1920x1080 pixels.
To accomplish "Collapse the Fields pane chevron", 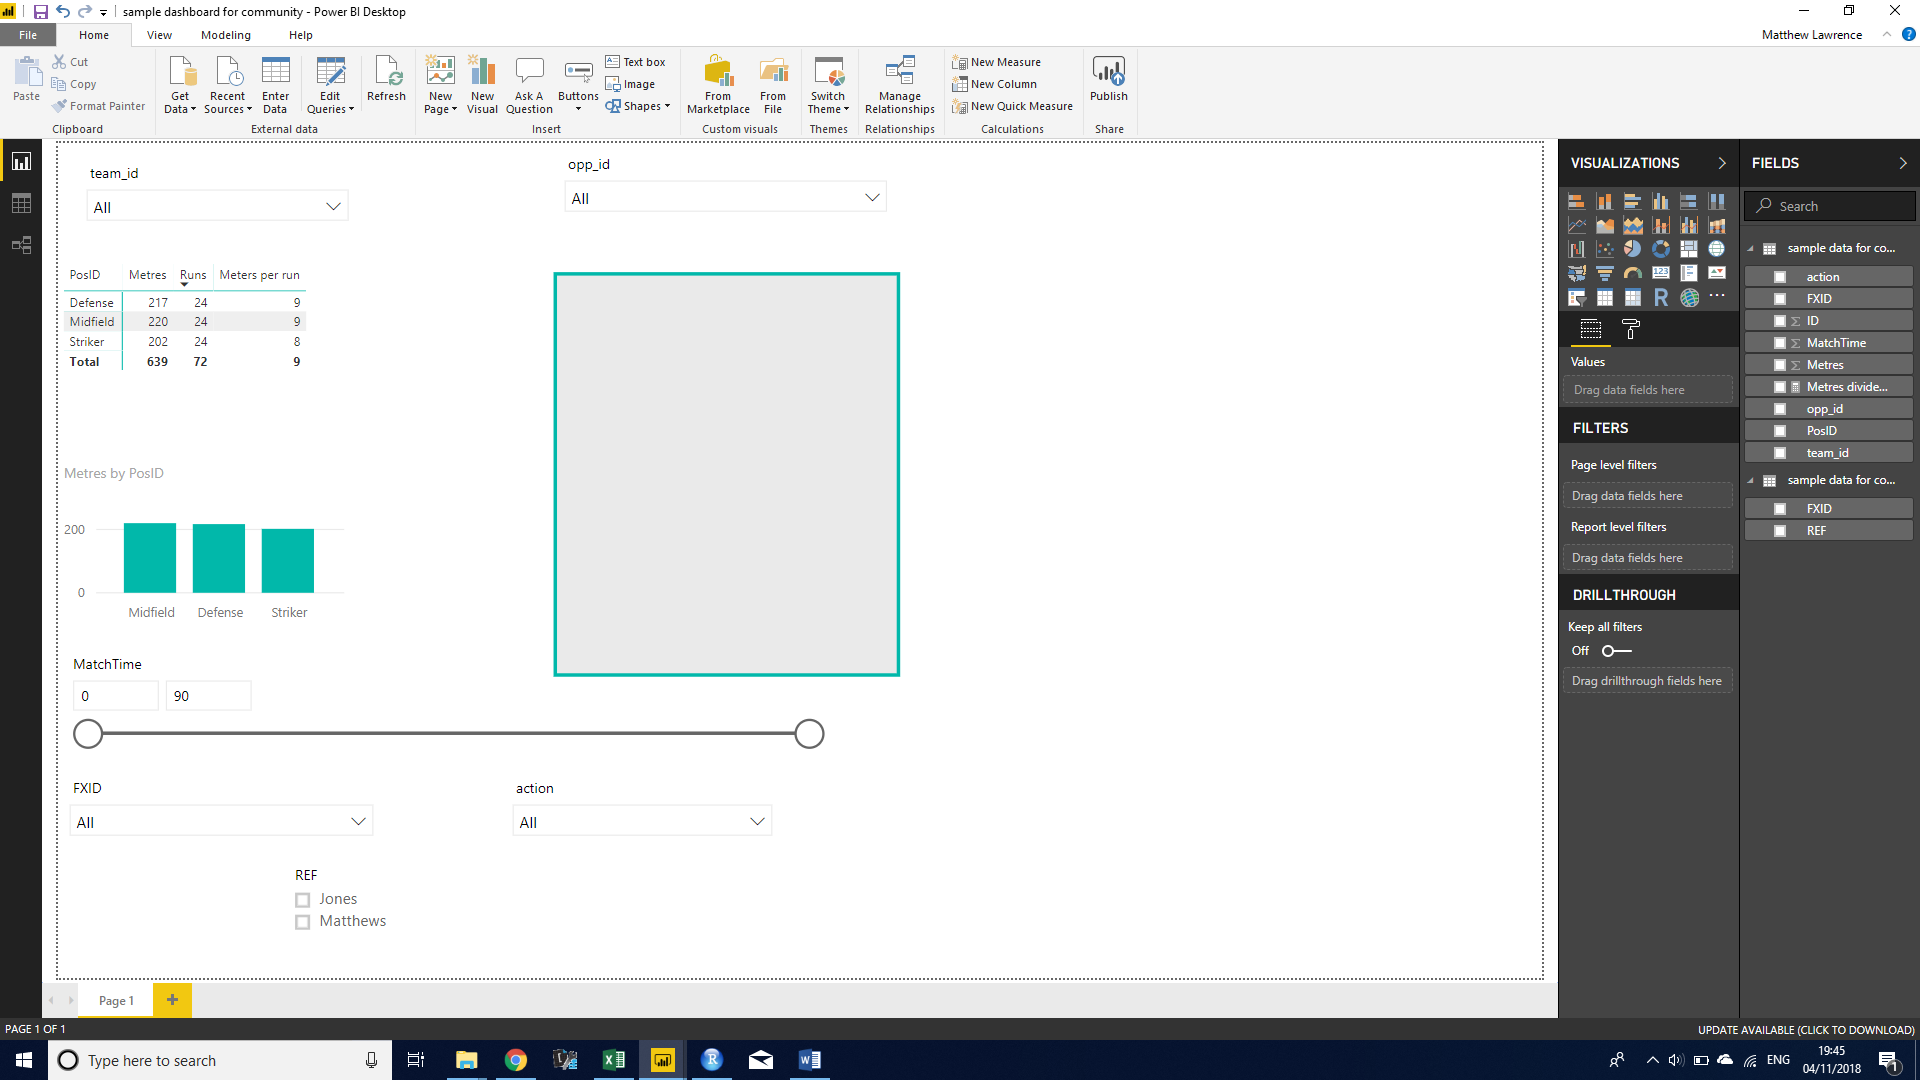I will click(x=1902, y=163).
